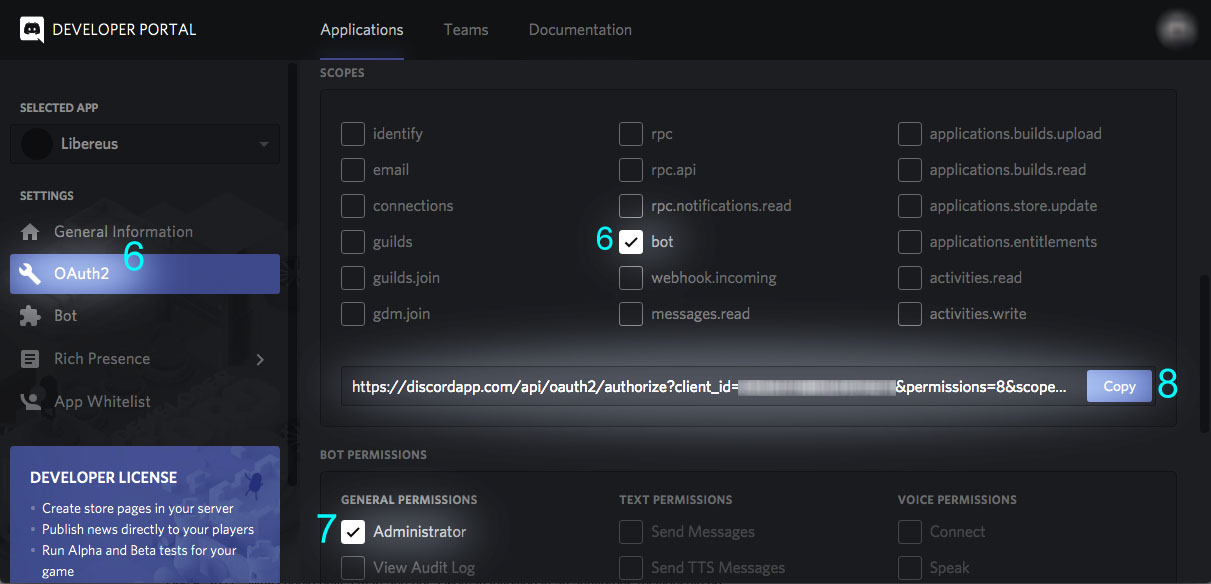This screenshot has height=584, width=1211.
Task: Tick the applications.entitlements checkbox
Action: (909, 242)
